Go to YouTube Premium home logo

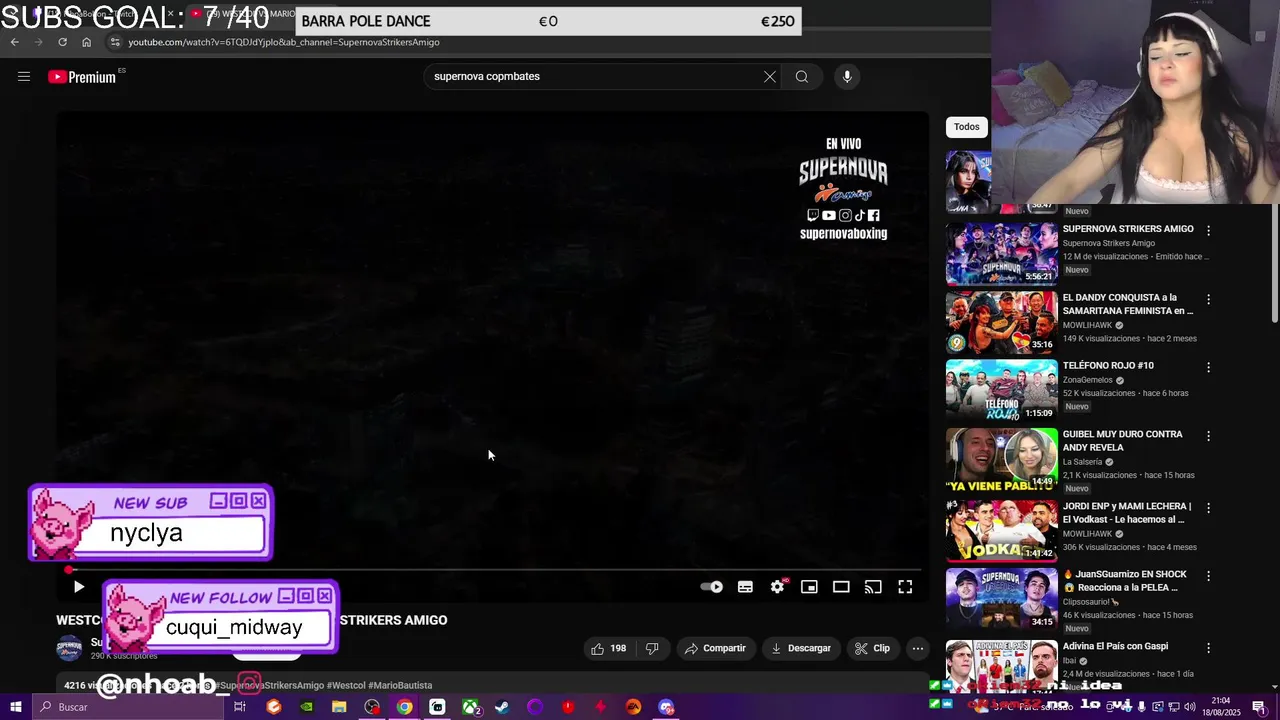82,77
